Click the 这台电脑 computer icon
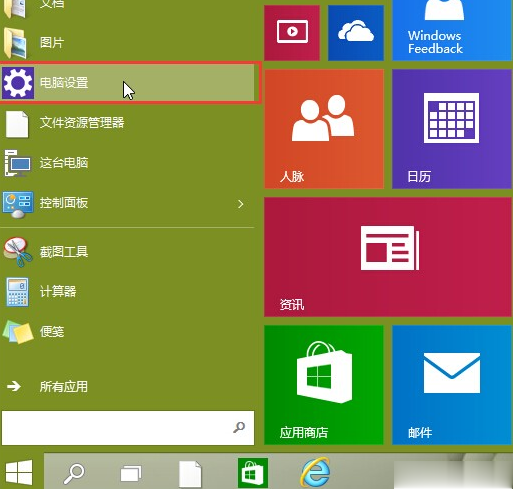Screen dimensions: 513x490 tap(17, 163)
